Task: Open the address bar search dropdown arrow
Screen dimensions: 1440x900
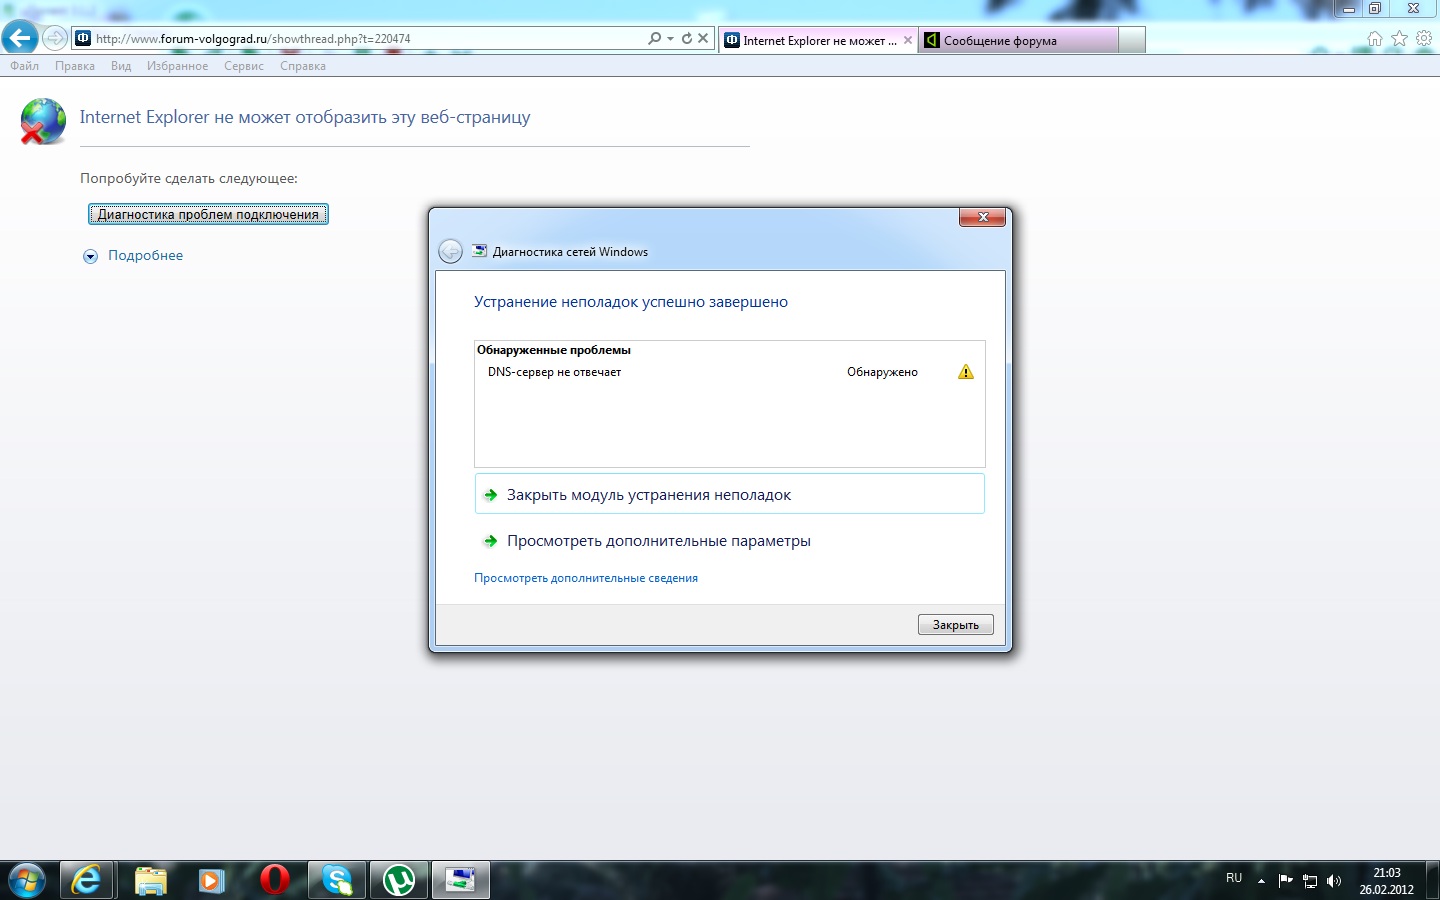Action: [670, 39]
